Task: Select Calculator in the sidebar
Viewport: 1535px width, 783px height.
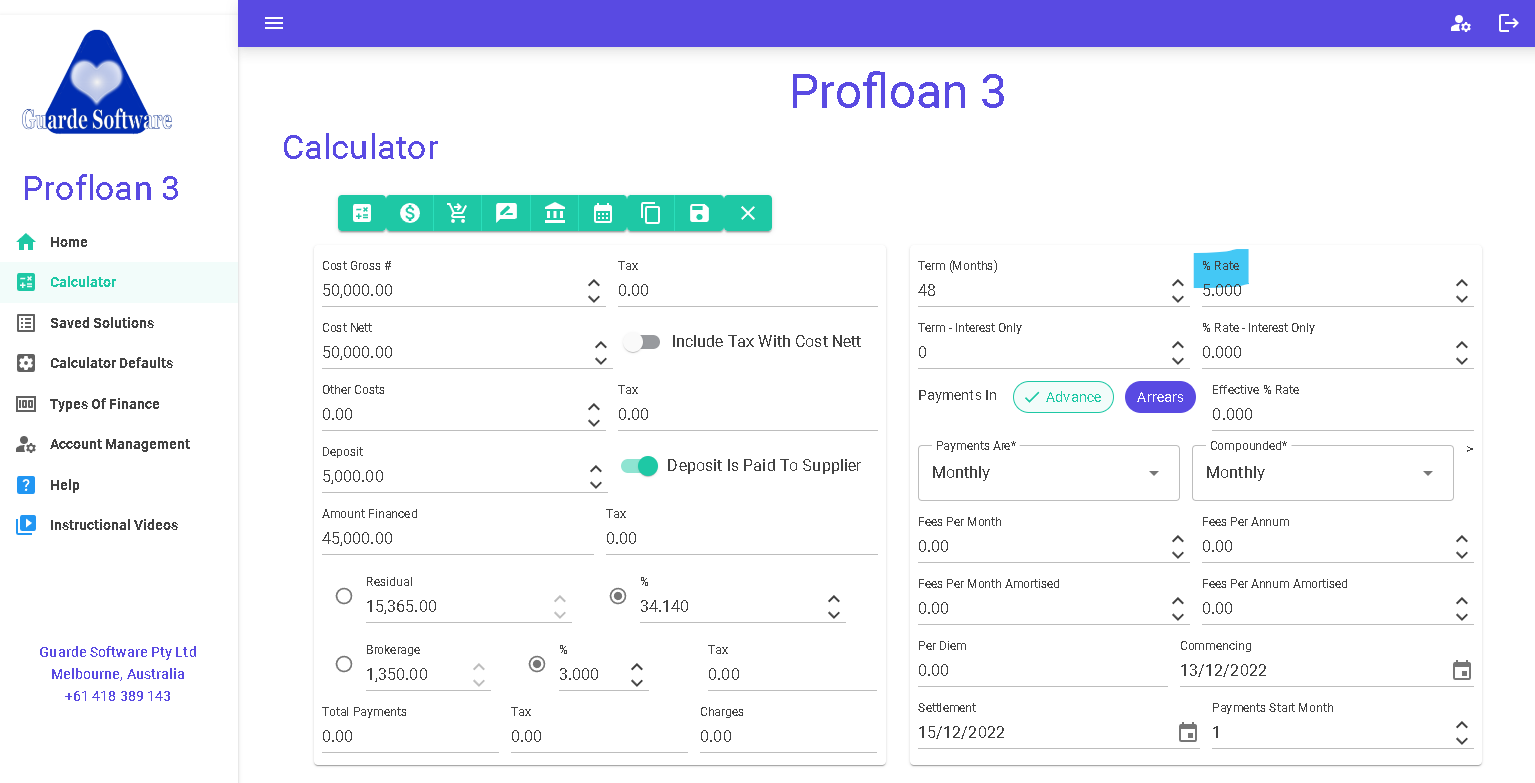Action: [119, 282]
